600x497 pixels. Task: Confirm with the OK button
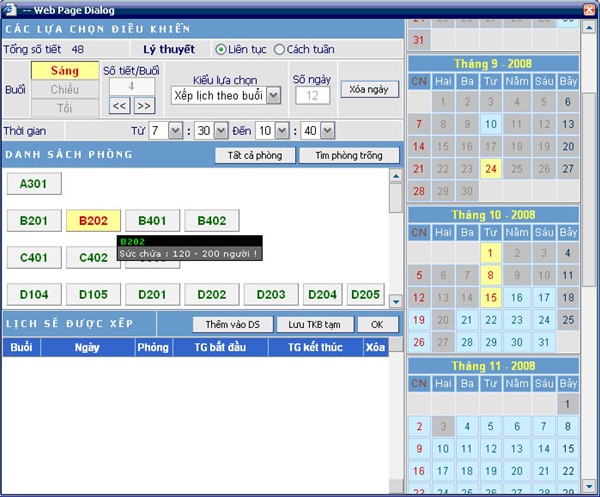[x=376, y=324]
